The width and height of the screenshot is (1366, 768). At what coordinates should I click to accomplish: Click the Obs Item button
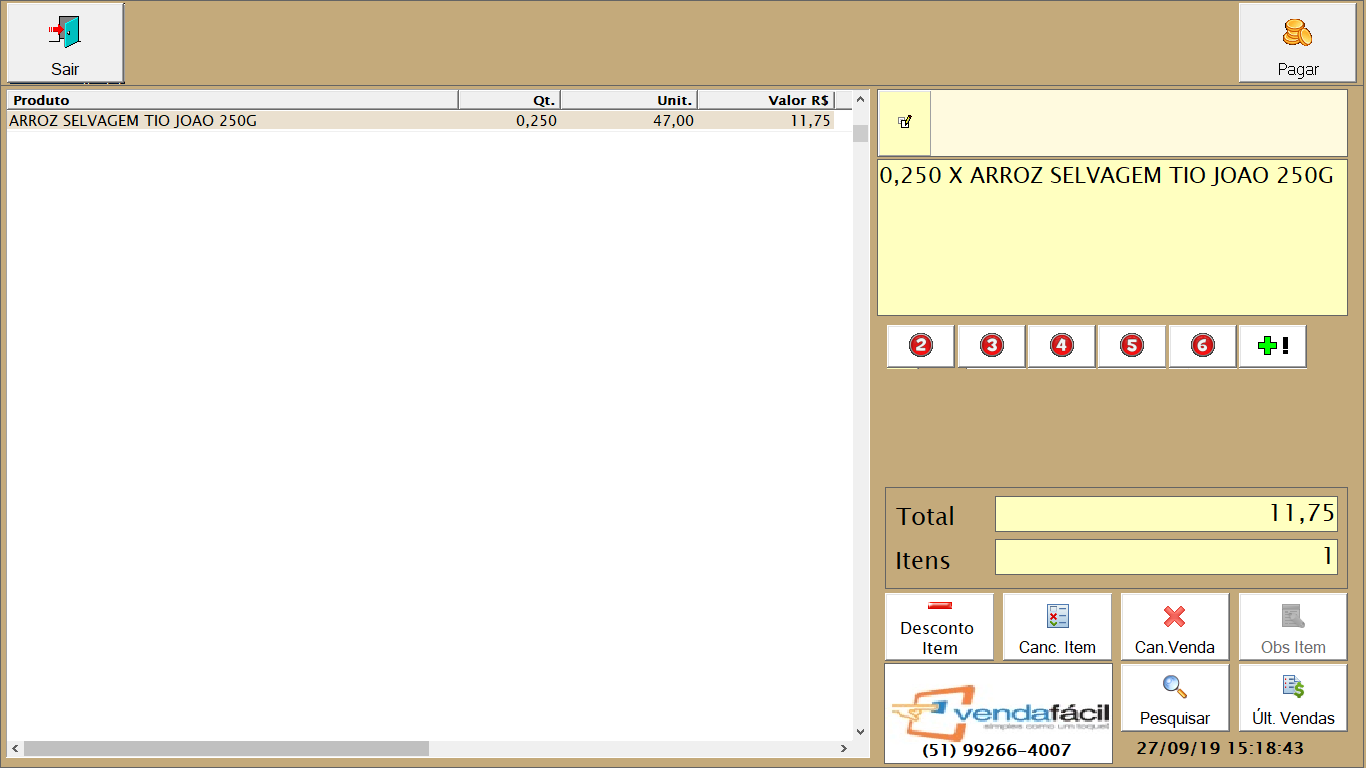[1293, 627]
